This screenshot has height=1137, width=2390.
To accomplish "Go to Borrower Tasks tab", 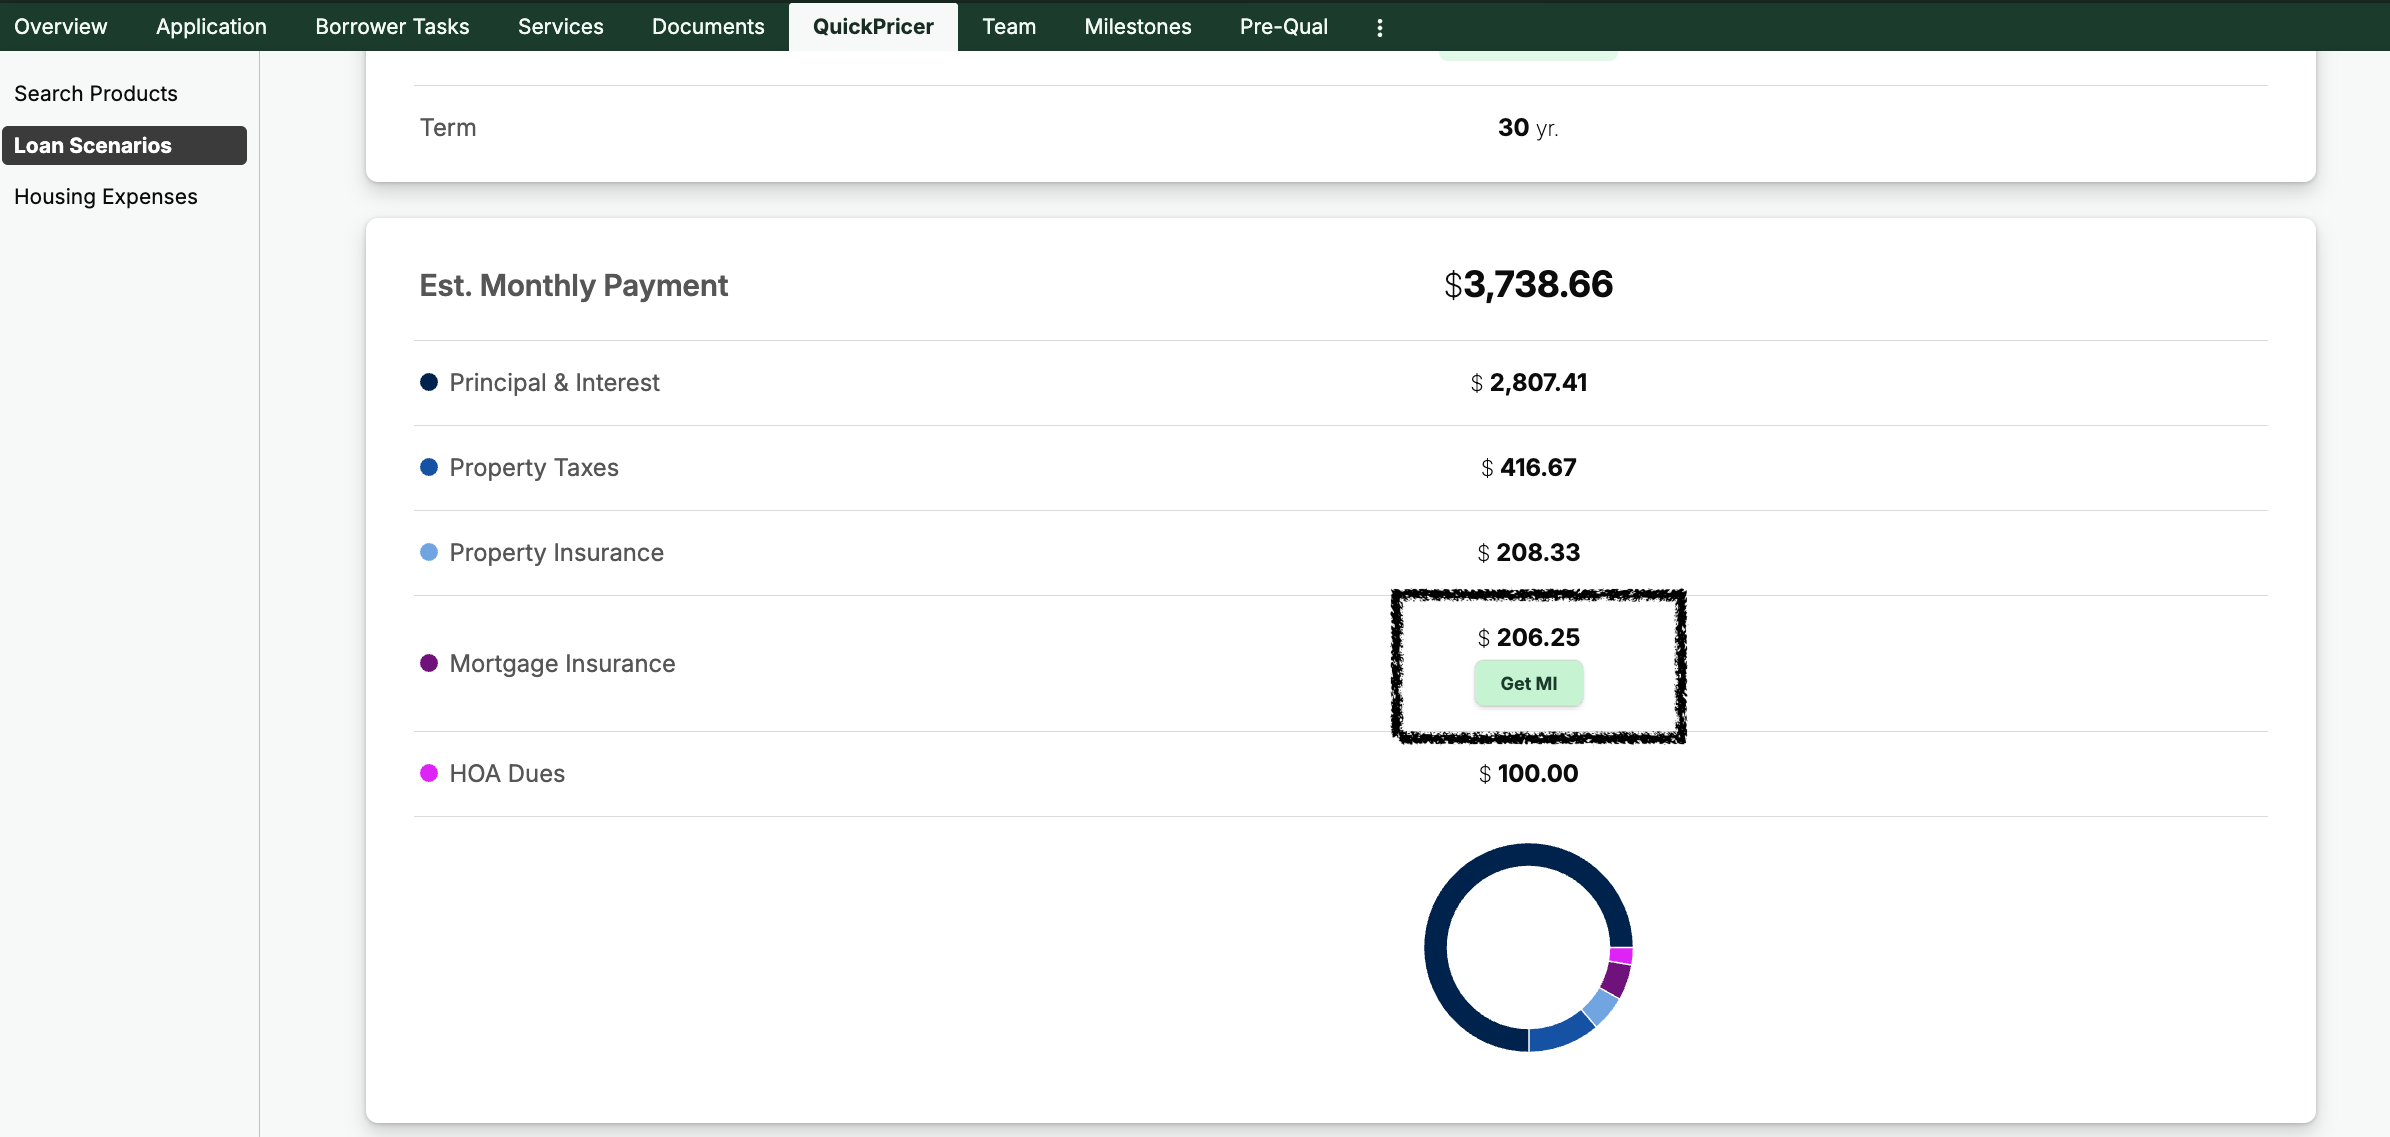I will pos(392,27).
